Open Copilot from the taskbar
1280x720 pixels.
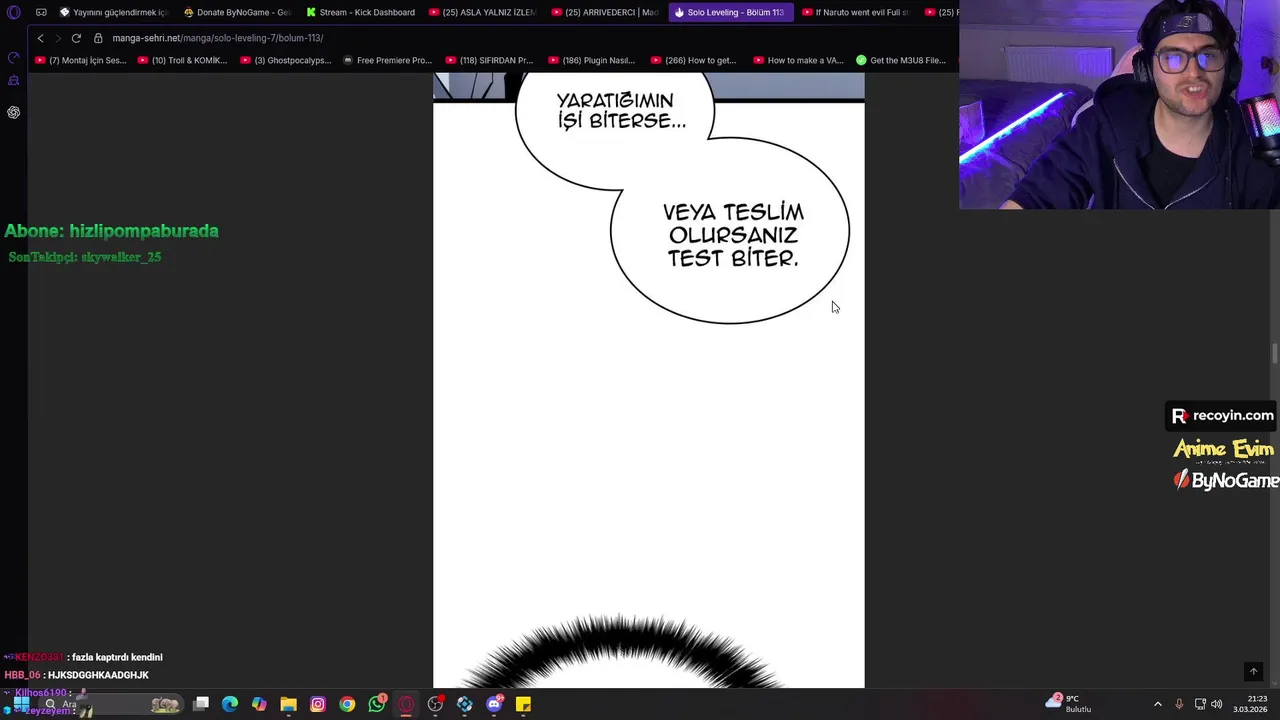pyautogui.click(x=259, y=704)
